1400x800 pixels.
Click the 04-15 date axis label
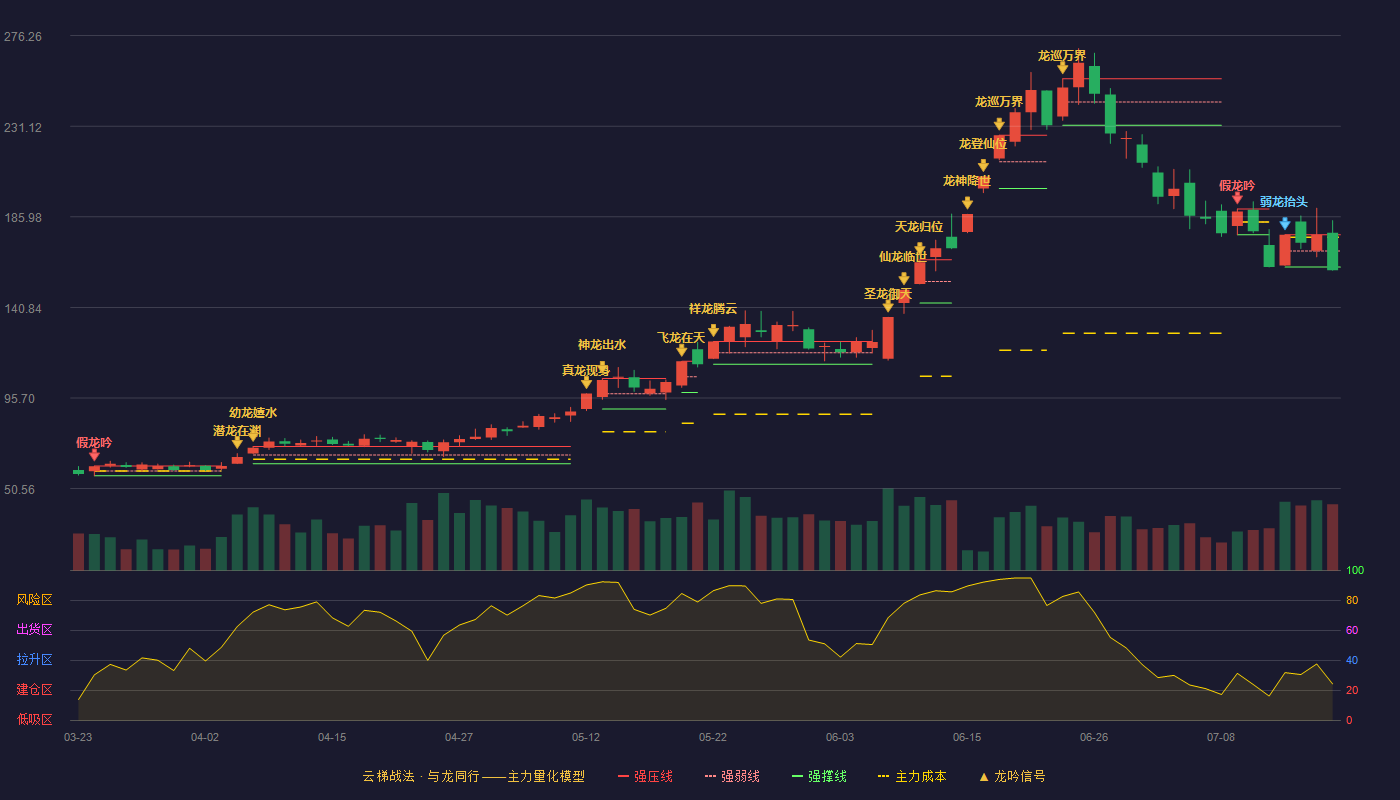point(332,737)
